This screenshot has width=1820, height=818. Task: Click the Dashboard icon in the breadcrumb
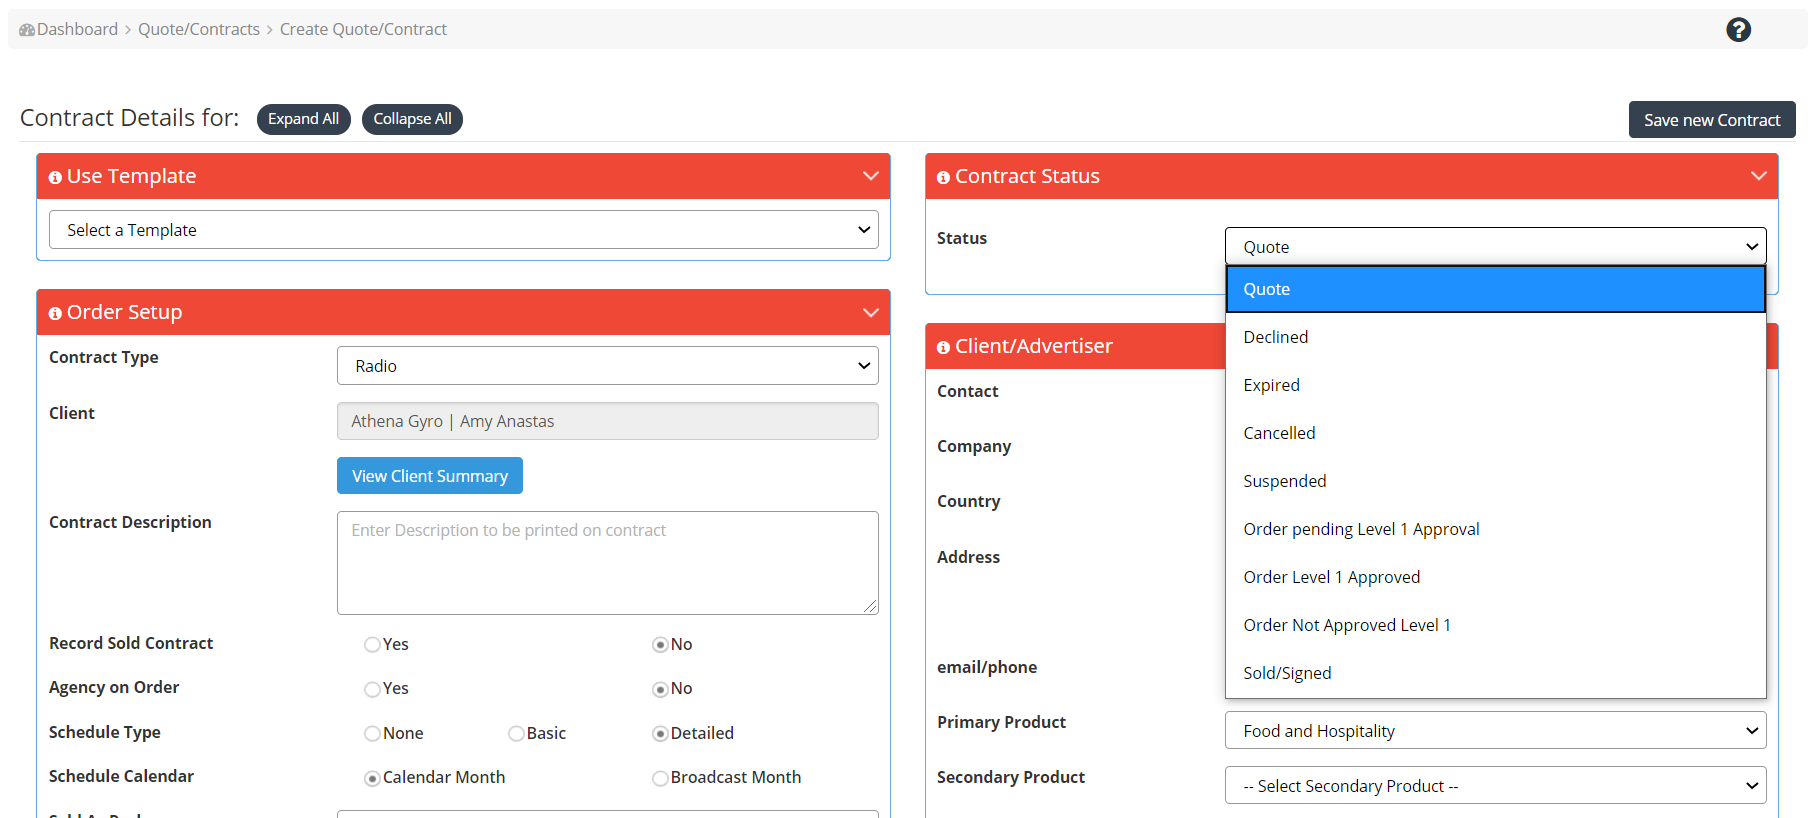pos(27,30)
